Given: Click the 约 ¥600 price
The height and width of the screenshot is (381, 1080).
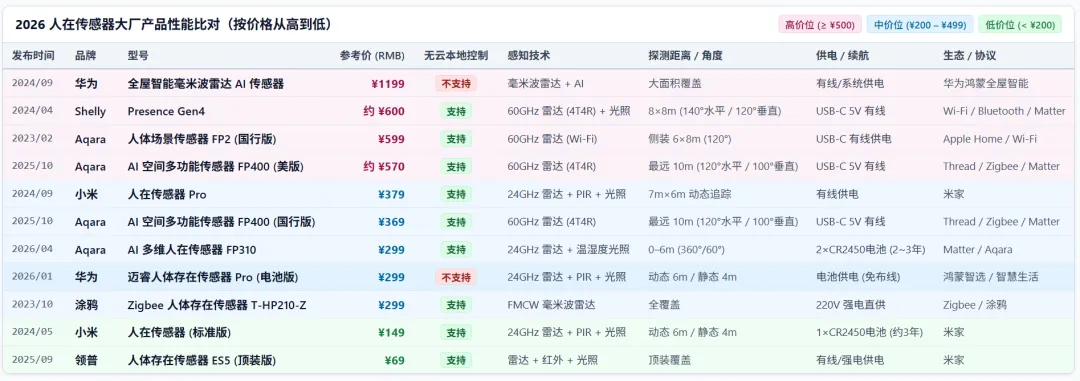Looking at the screenshot, I should (x=384, y=112).
